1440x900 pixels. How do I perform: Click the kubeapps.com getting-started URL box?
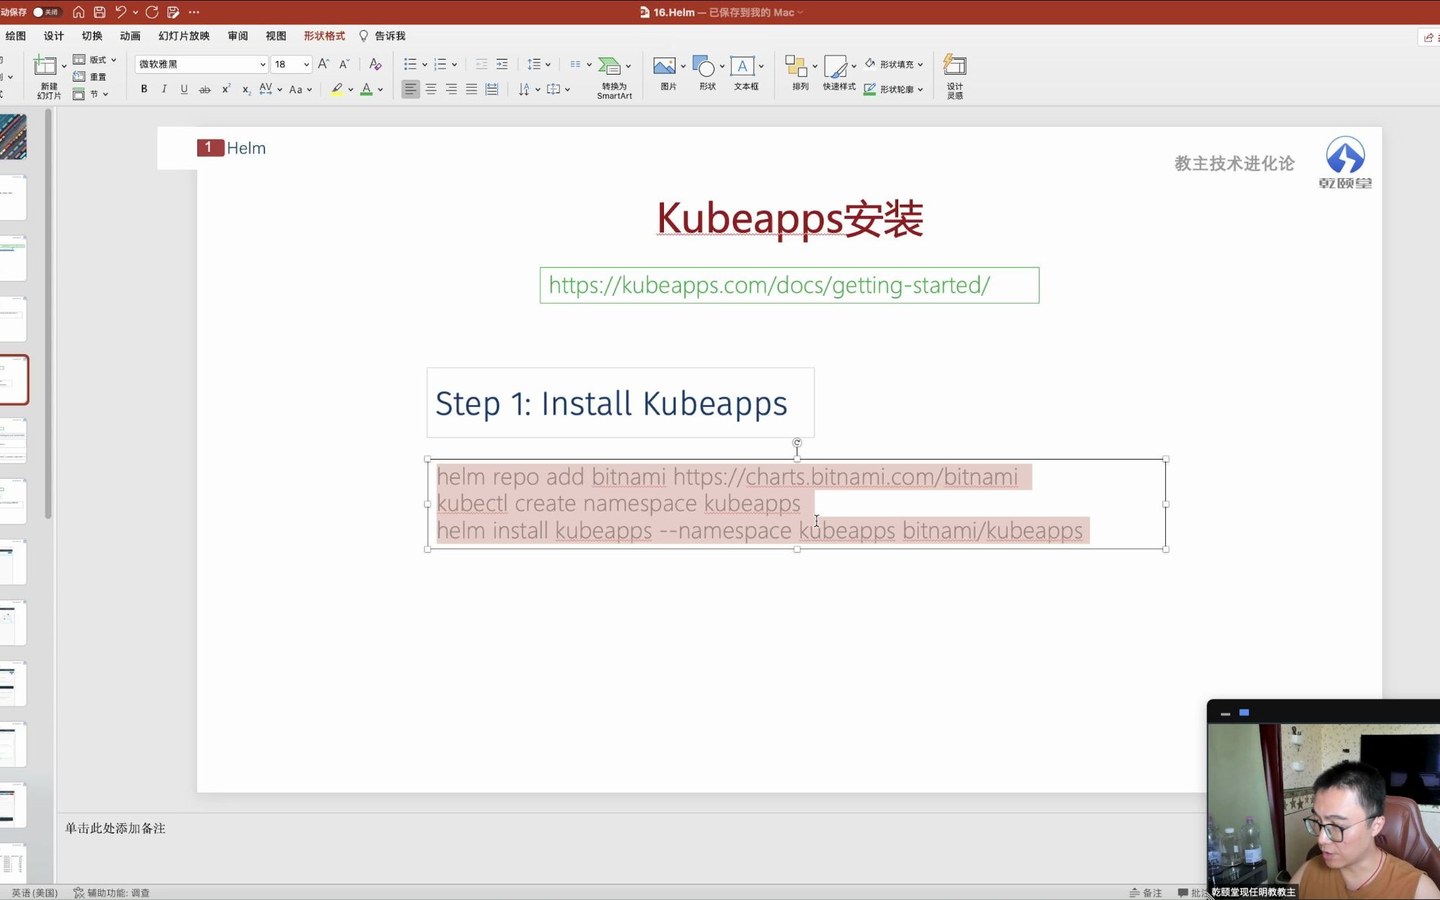click(x=789, y=285)
